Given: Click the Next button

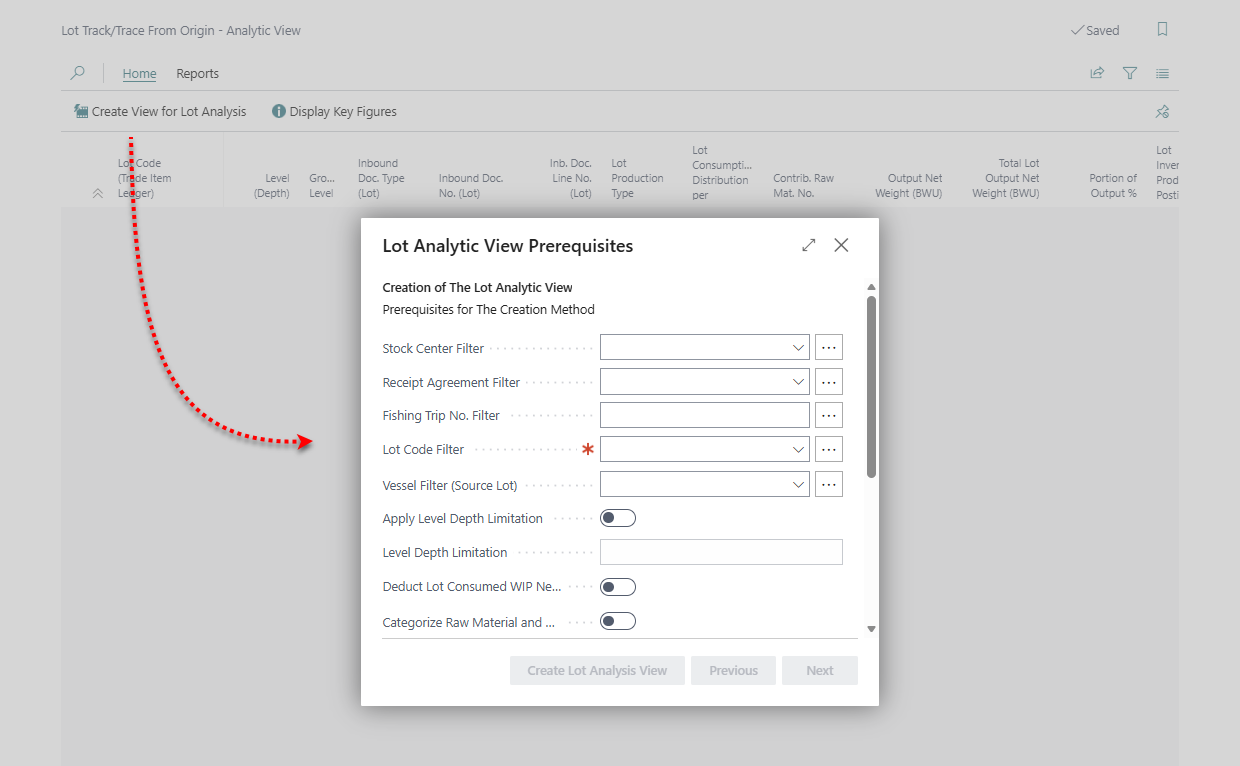Looking at the screenshot, I should tap(820, 670).
